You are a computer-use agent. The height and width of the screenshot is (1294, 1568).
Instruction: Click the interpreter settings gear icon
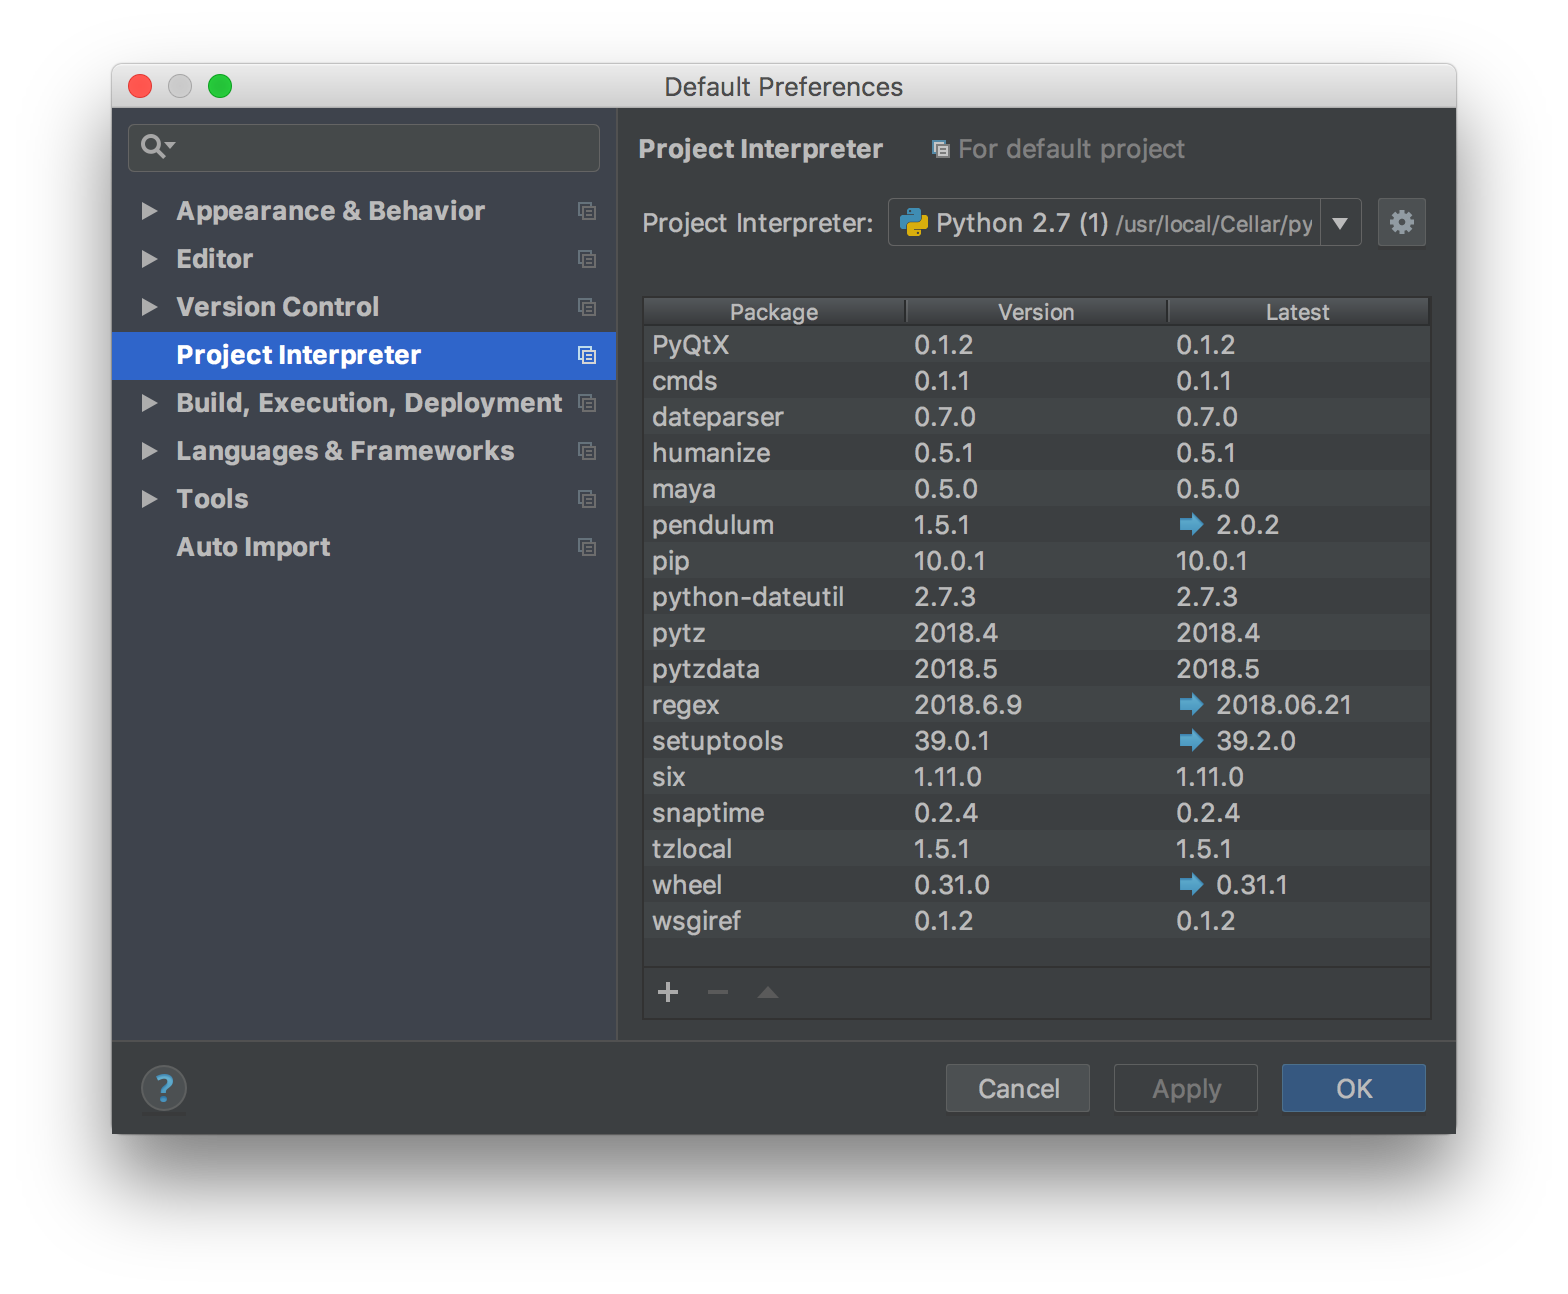(x=1401, y=222)
